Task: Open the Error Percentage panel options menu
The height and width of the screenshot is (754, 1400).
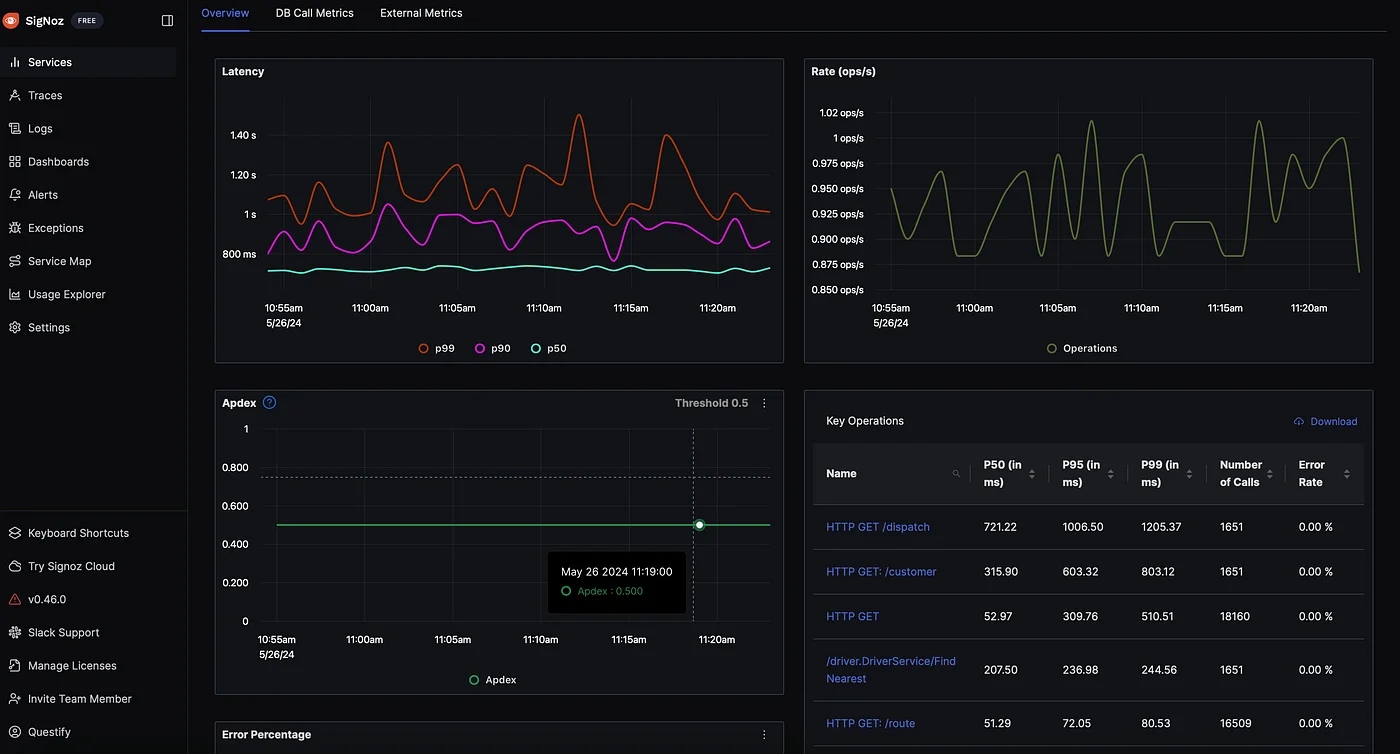Action: pyautogui.click(x=764, y=735)
